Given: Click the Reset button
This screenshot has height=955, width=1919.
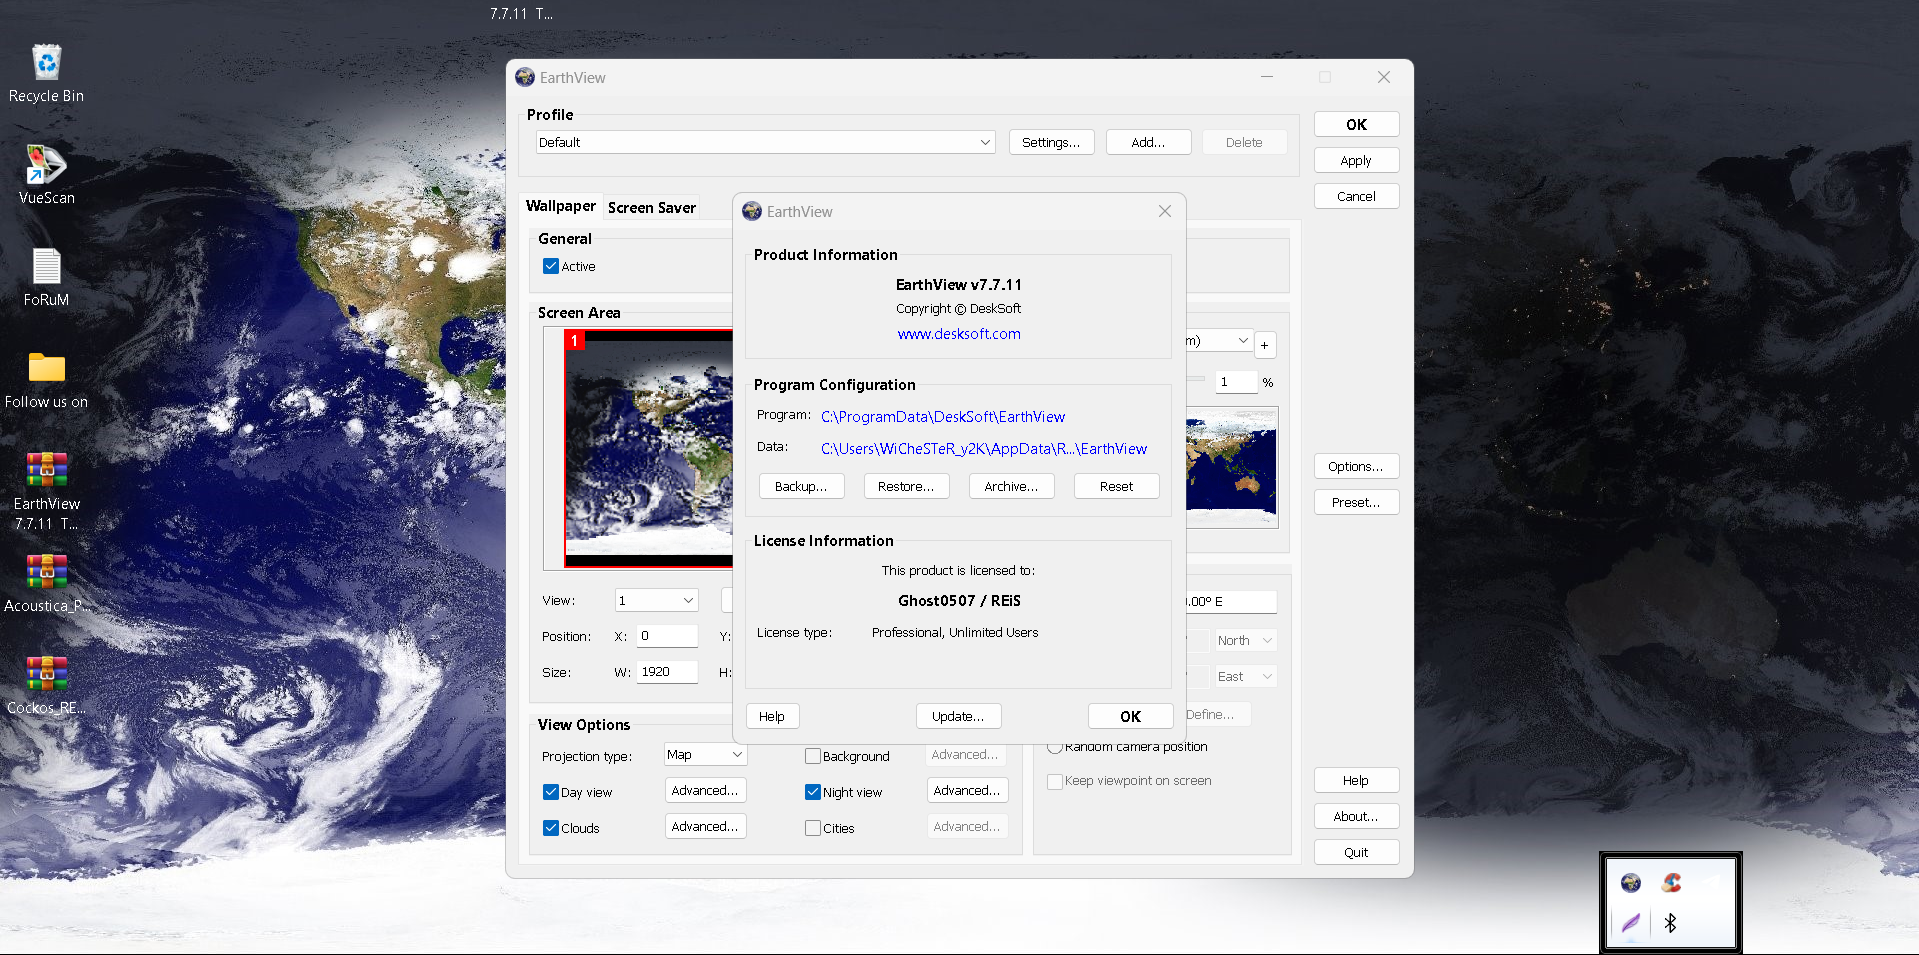Looking at the screenshot, I should [1116, 486].
